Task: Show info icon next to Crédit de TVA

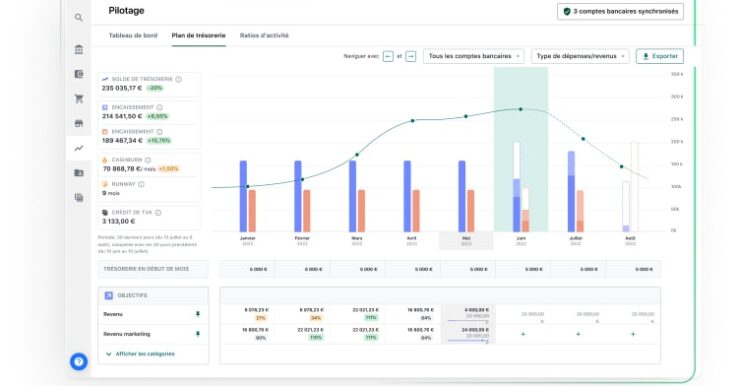Action: click(158, 212)
